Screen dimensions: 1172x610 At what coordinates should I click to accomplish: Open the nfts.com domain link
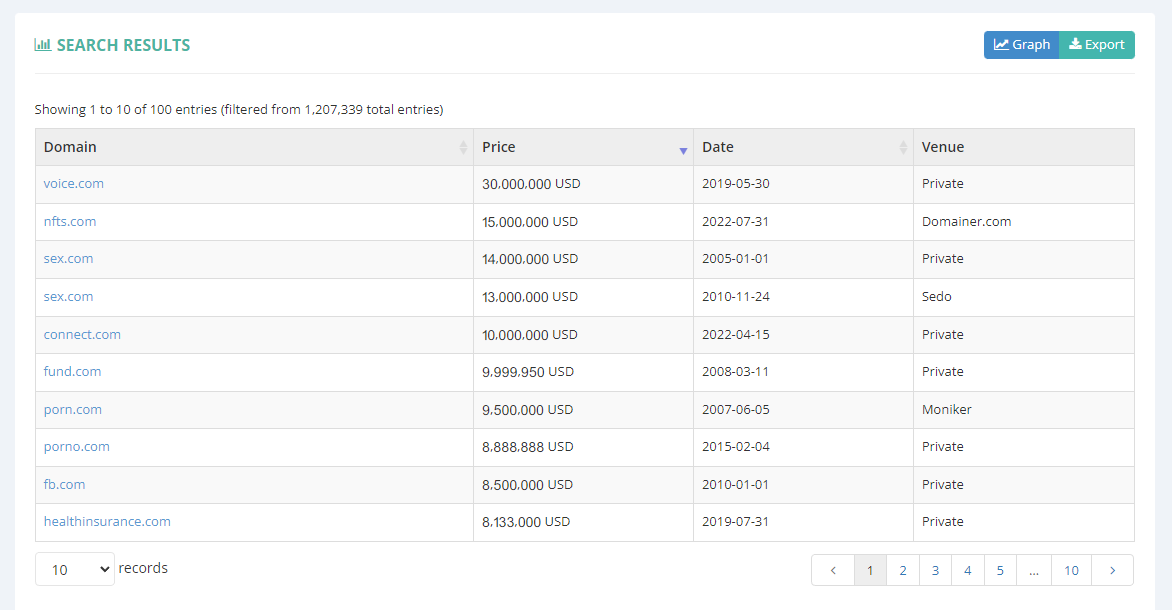(x=70, y=221)
